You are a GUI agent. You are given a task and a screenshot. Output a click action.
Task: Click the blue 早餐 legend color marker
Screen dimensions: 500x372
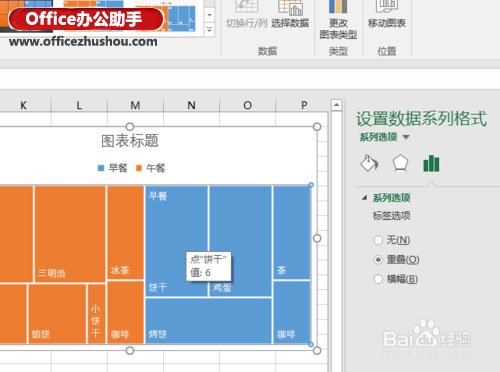pos(101,168)
